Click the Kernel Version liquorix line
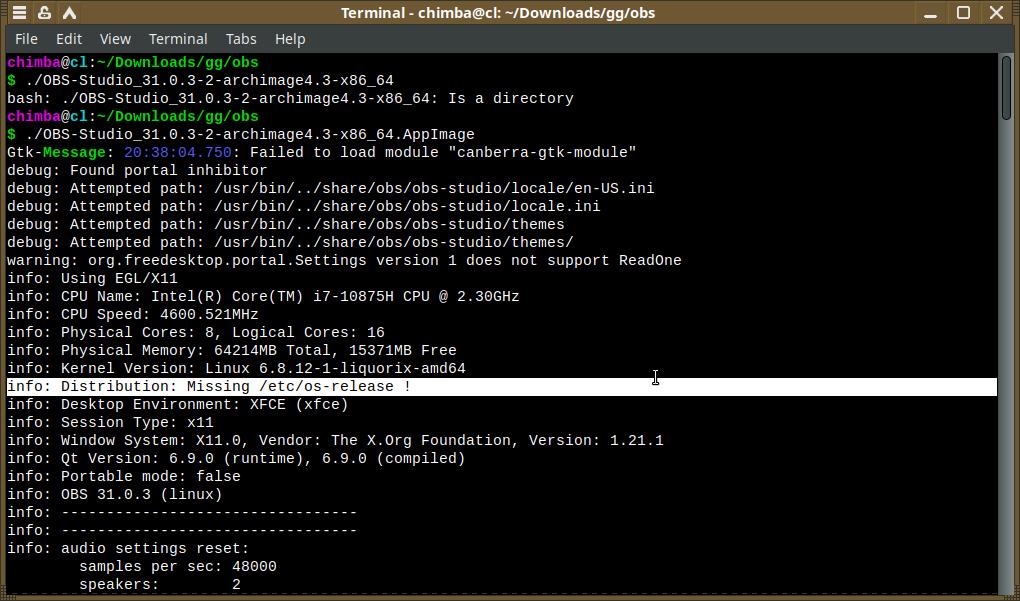 coord(236,369)
